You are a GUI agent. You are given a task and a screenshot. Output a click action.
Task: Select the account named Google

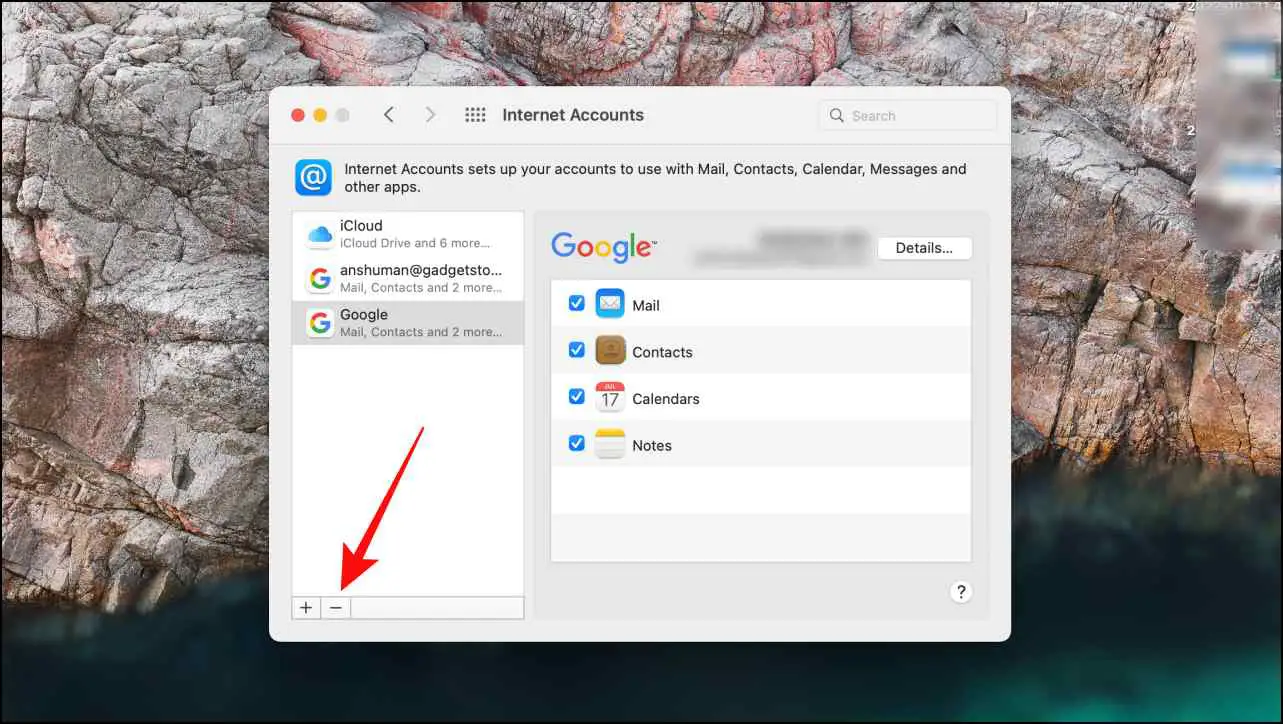408,323
